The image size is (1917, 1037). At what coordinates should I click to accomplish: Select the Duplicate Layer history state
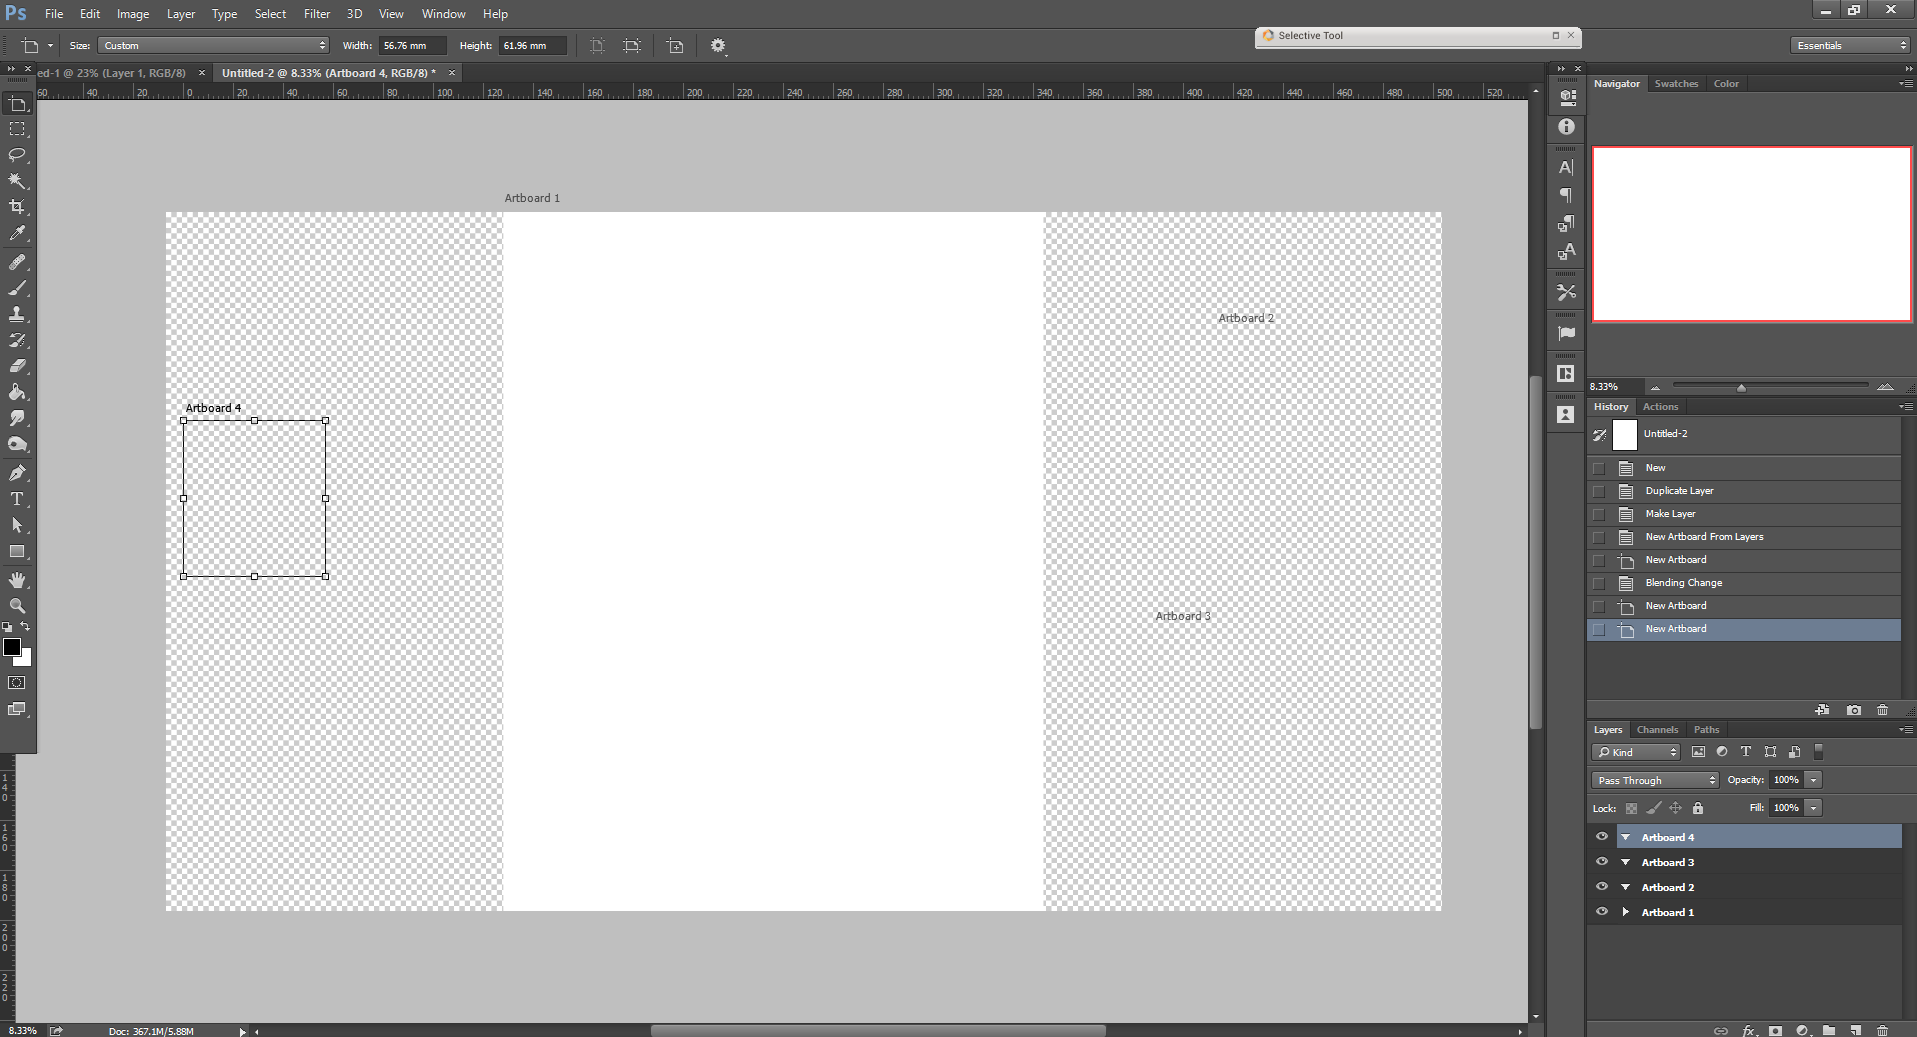pyautogui.click(x=1744, y=491)
